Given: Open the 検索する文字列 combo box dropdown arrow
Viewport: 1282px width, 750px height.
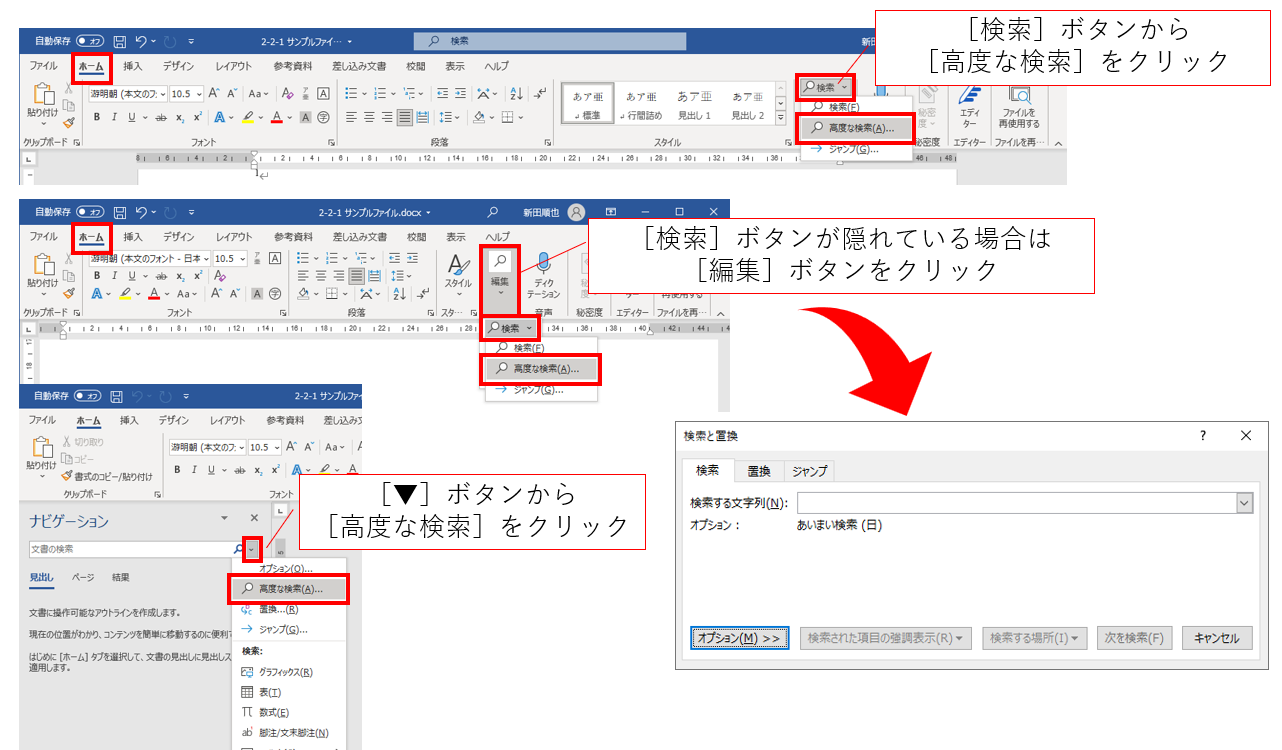Looking at the screenshot, I should (x=1244, y=503).
